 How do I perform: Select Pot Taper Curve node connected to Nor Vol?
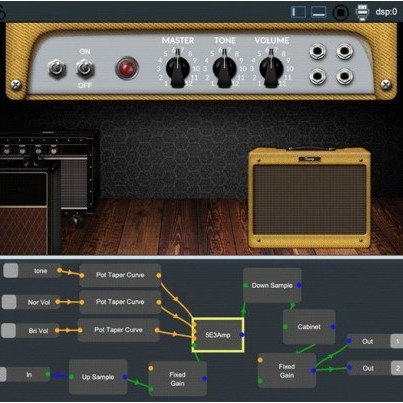[x=120, y=302]
